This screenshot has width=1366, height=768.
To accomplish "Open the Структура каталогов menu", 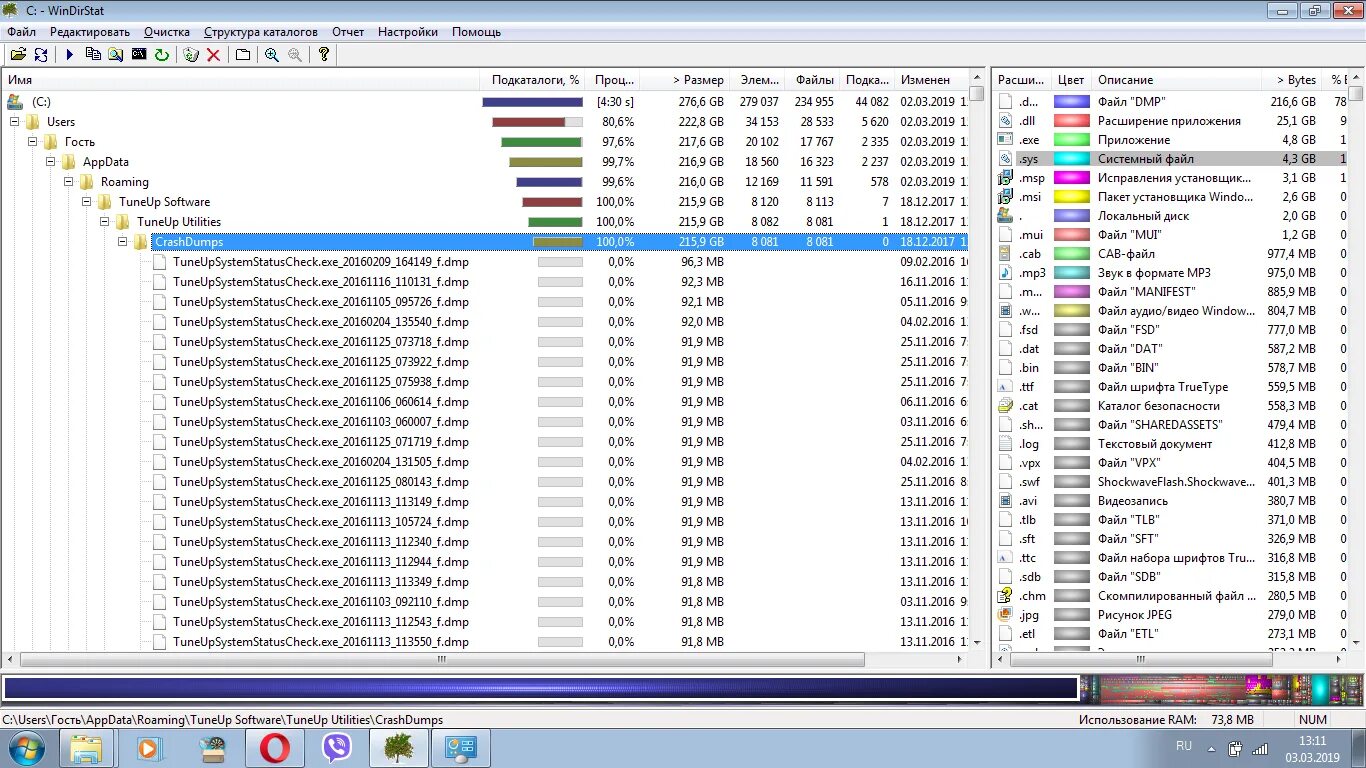I will point(260,32).
